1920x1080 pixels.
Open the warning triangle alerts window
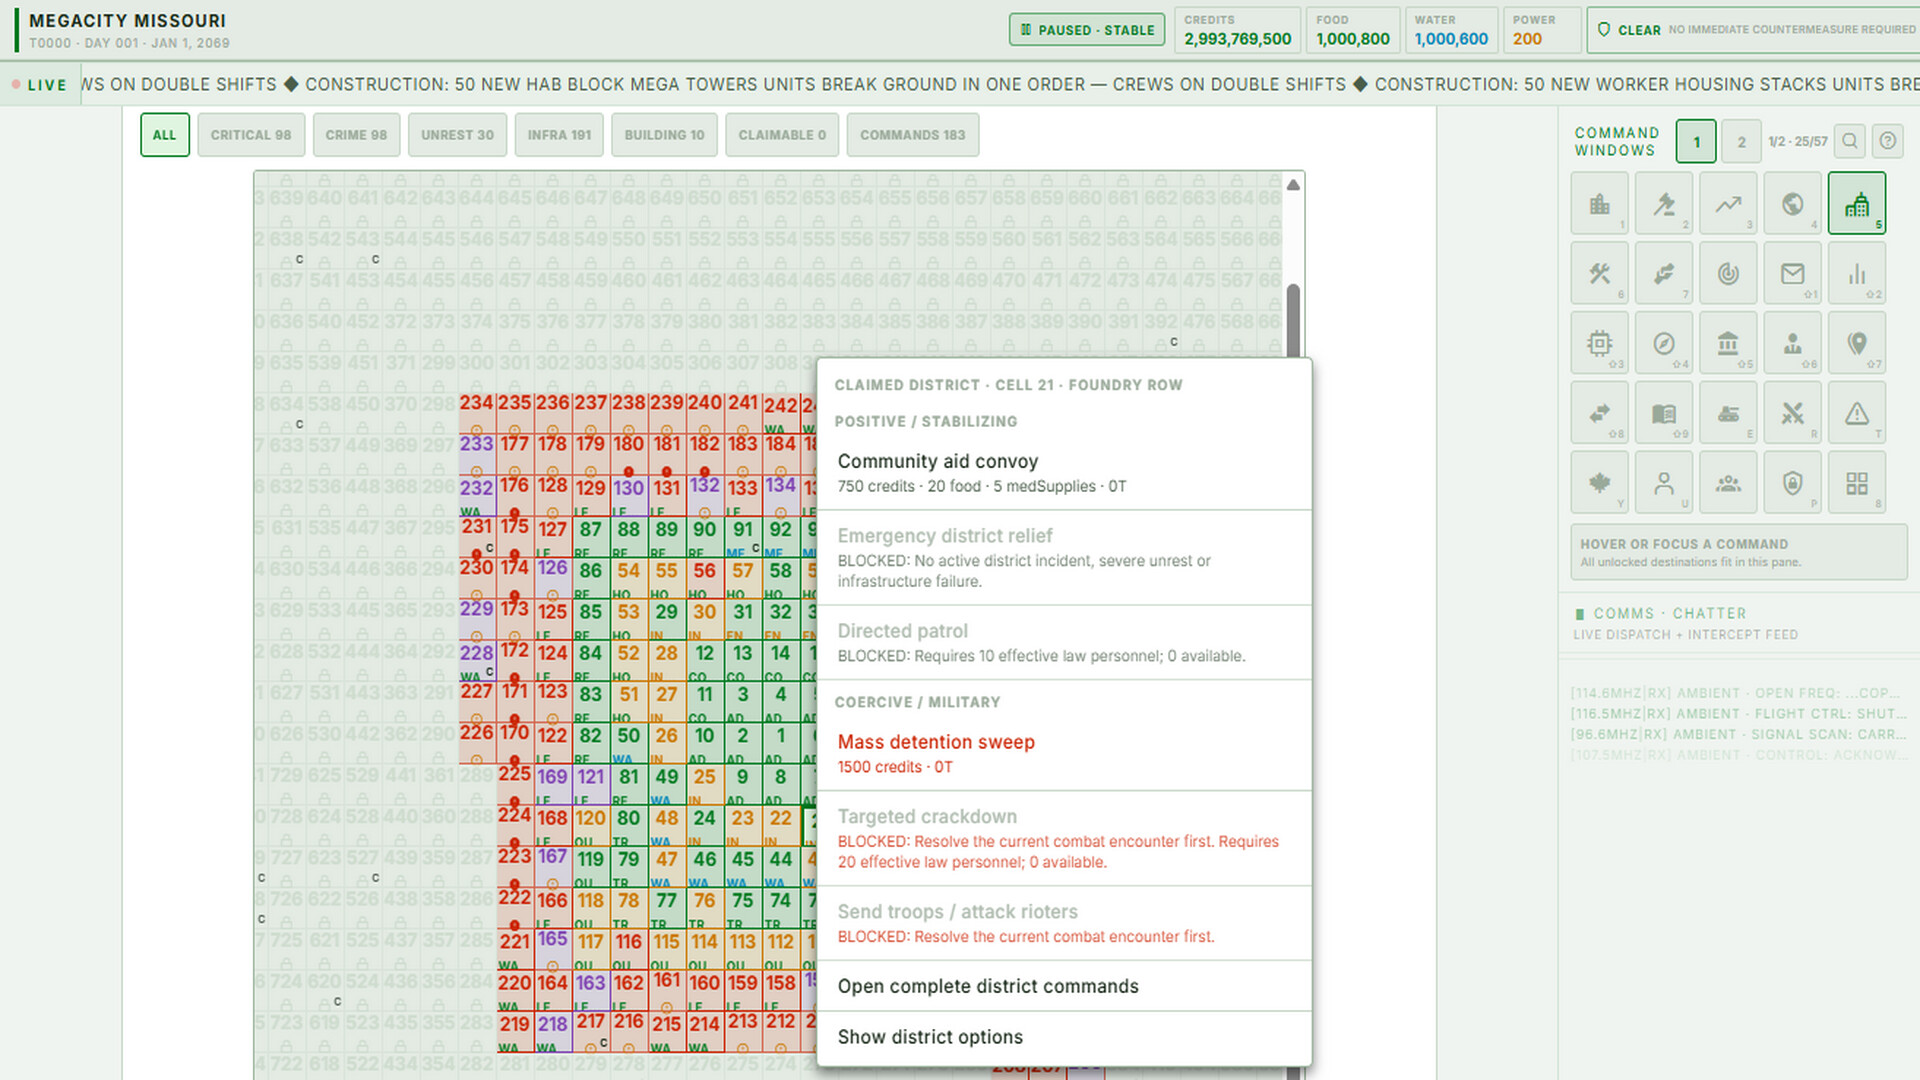tap(1857, 413)
